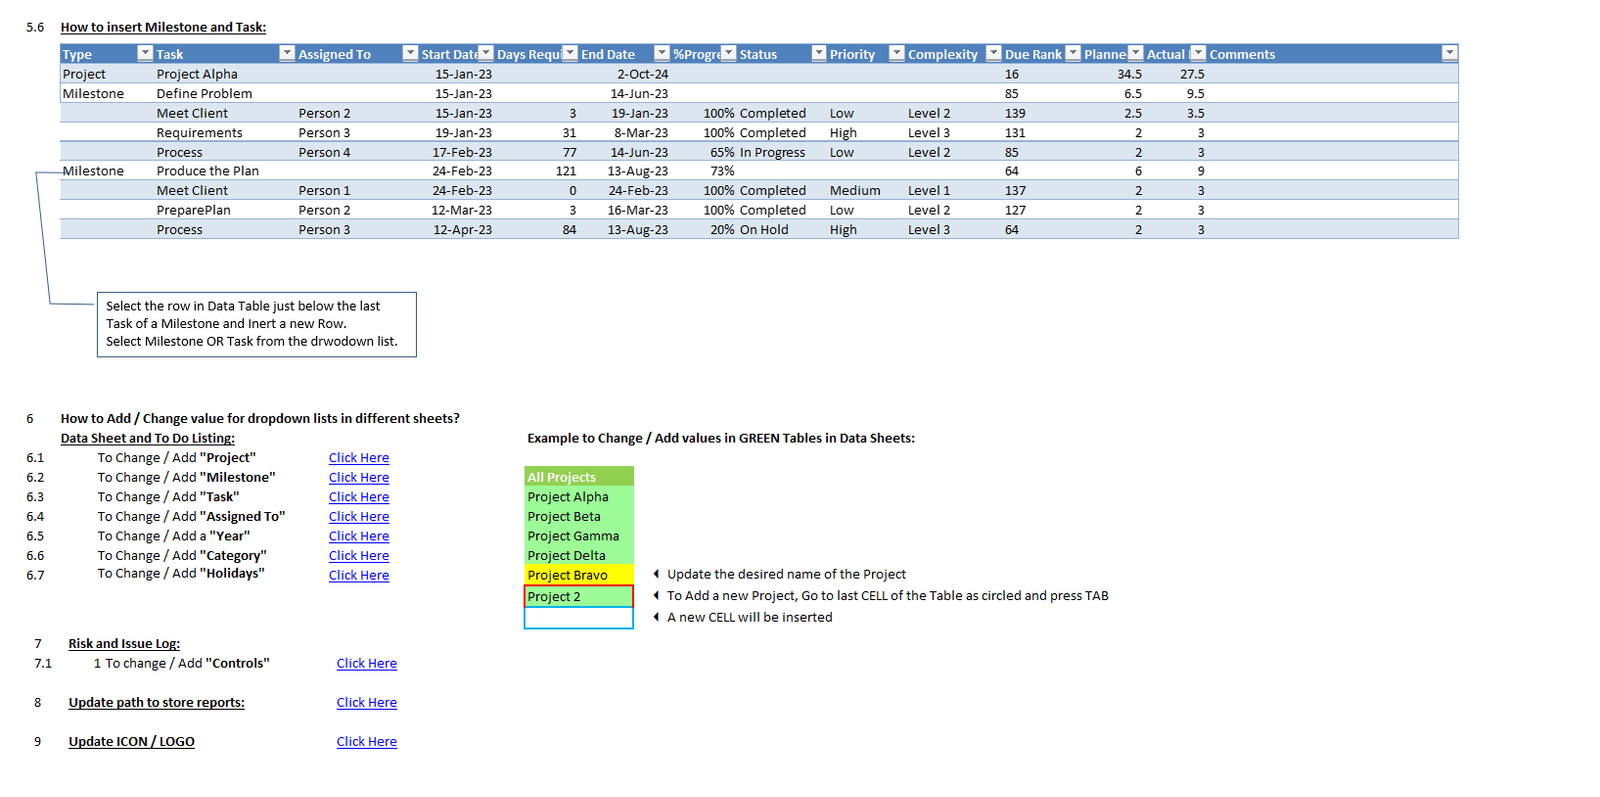Click the empty blue-bordered new cell
The image size is (1600, 797).
[579, 618]
